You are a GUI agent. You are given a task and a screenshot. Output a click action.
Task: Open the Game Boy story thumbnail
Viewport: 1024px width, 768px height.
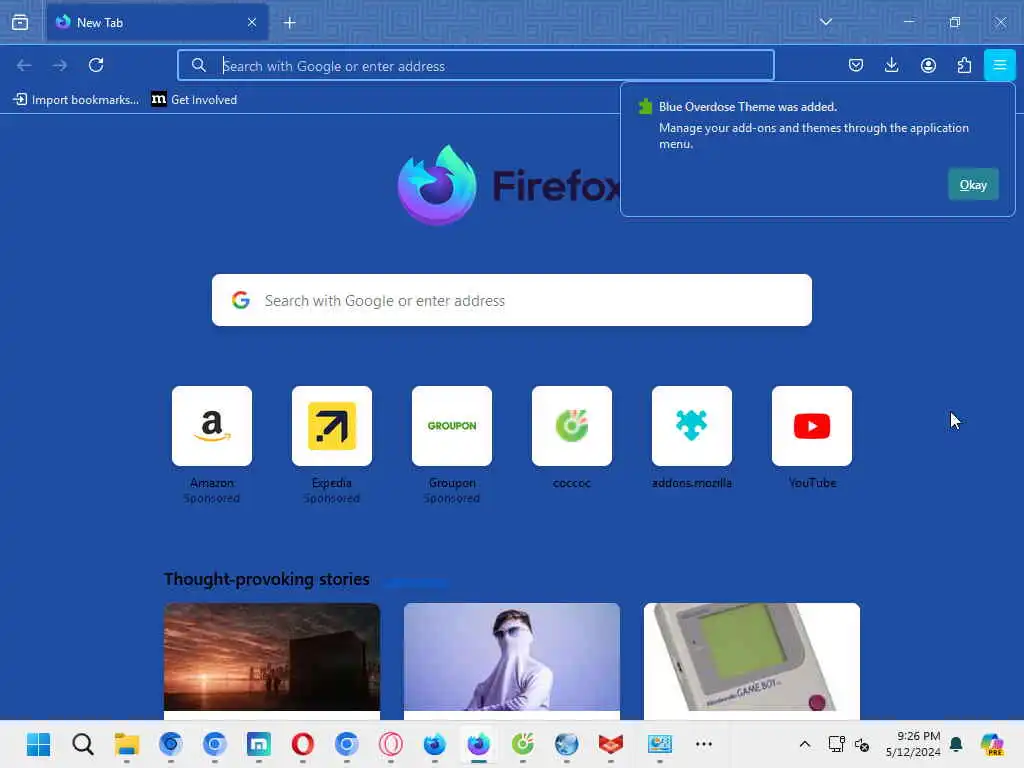752,657
